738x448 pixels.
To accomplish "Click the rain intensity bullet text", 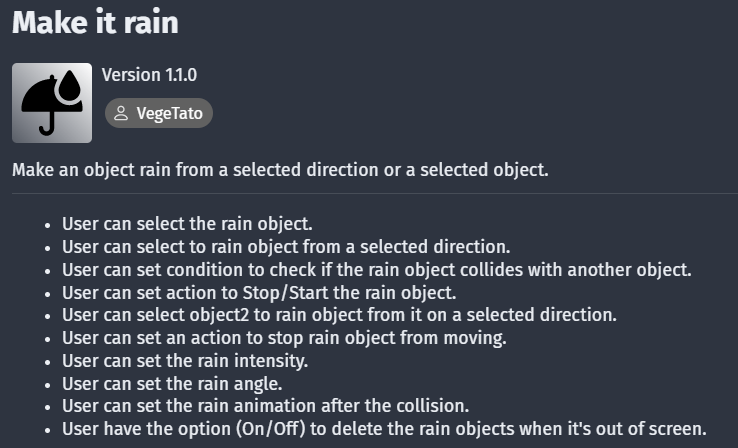I will [x=185, y=360].
